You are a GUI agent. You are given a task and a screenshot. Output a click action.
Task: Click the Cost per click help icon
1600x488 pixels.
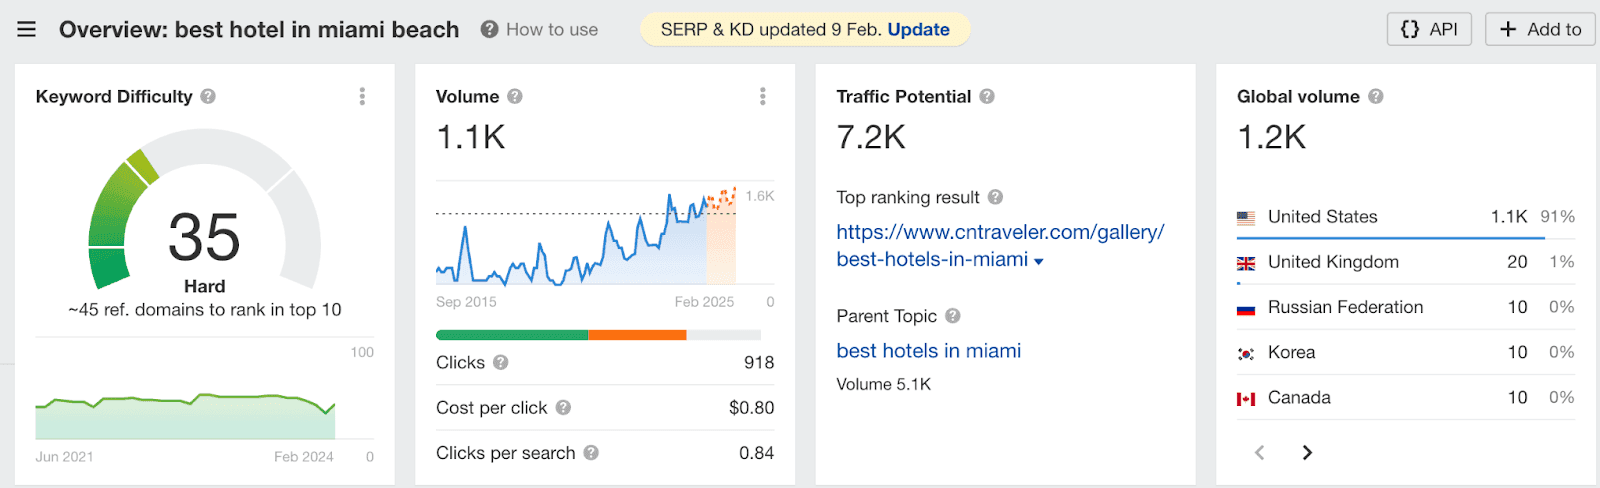[563, 408]
